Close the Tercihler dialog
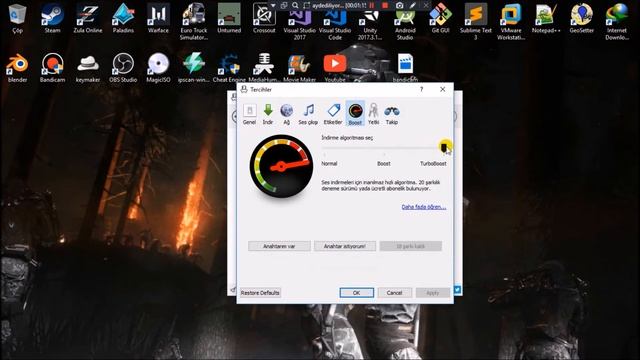The height and width of the screenshot is (360, 640). coord(442,89)
